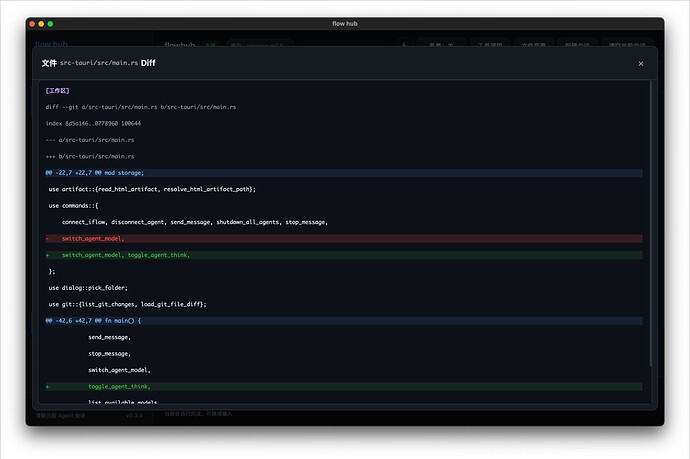Screen dimensions: 690x459
Task: Click the [工作区] section label
Action: [57, 90]
